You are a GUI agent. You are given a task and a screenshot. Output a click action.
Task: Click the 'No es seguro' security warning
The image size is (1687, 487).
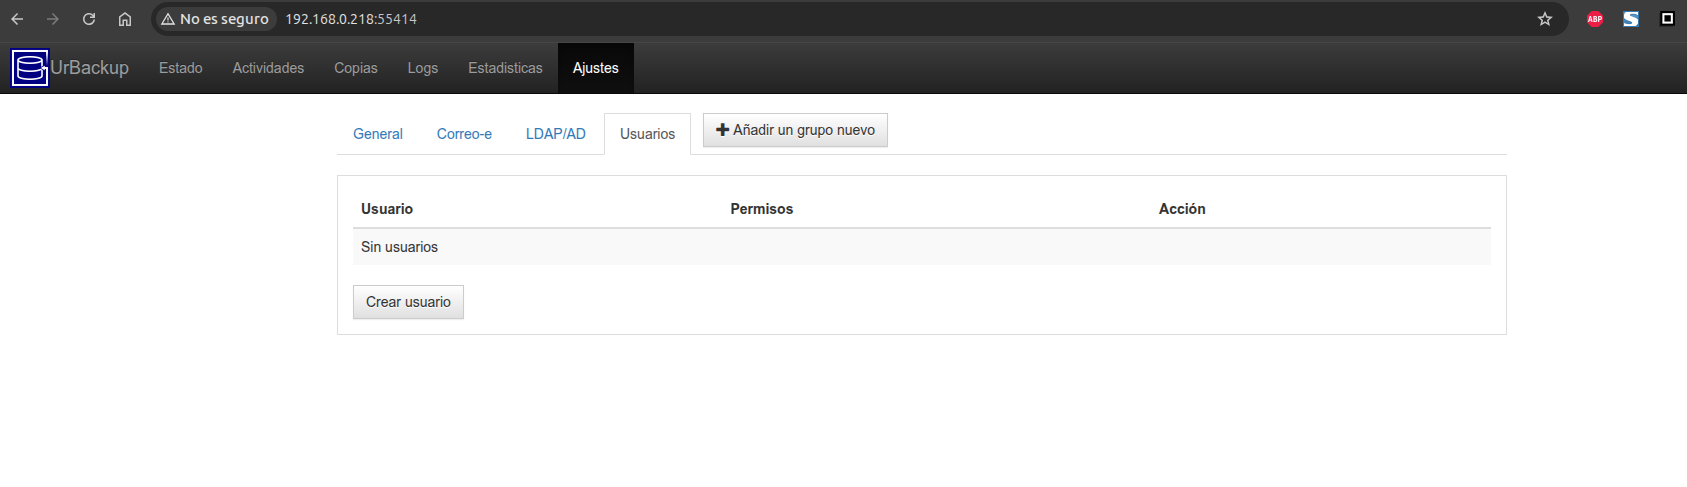pyautogui.click(x=215, y=19)
